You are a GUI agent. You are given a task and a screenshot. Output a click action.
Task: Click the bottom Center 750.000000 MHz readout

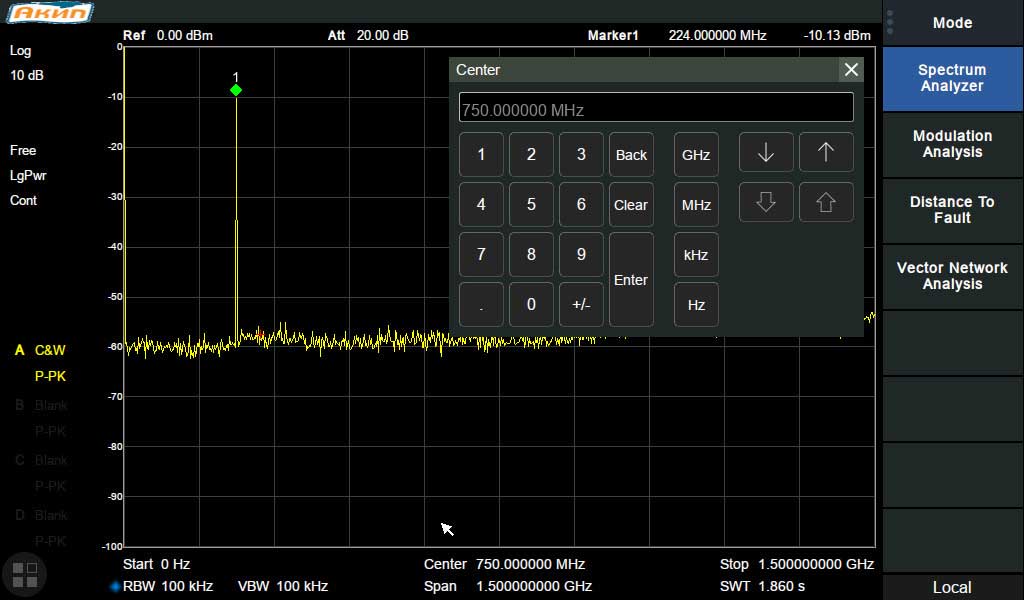coord(504,564)
